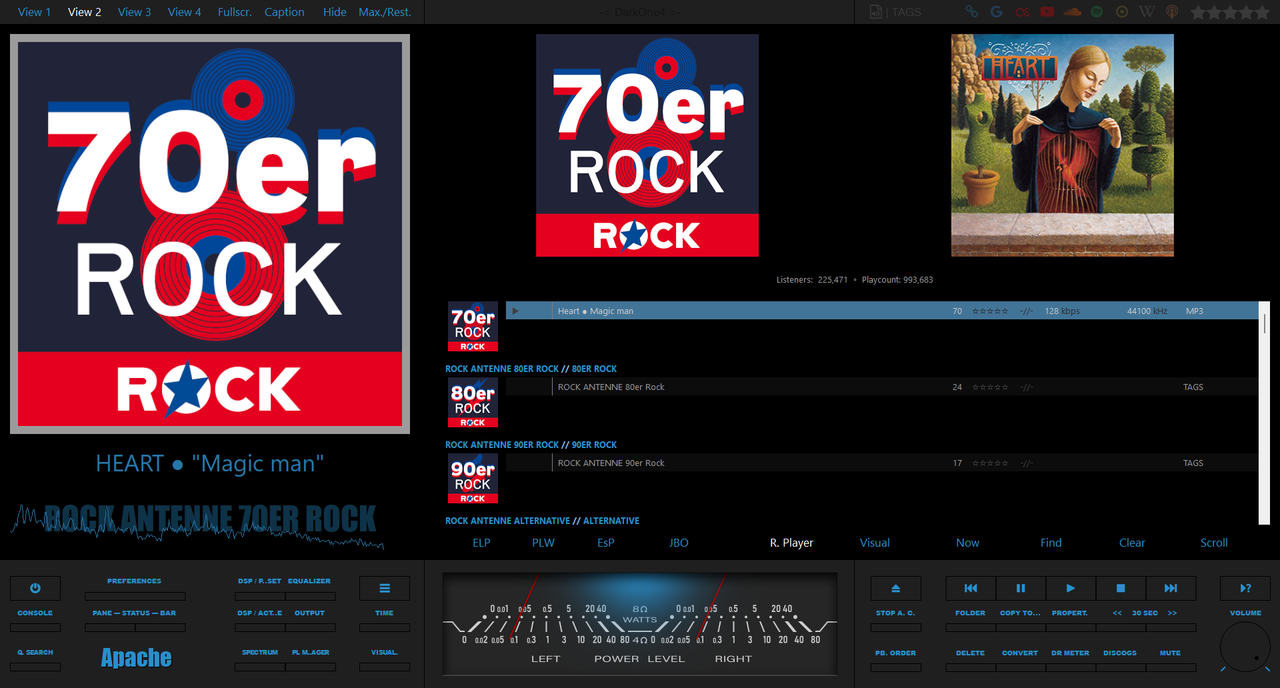Click the Now link
The width and height of the screenshot is (1280, 688).
(967, 543)
